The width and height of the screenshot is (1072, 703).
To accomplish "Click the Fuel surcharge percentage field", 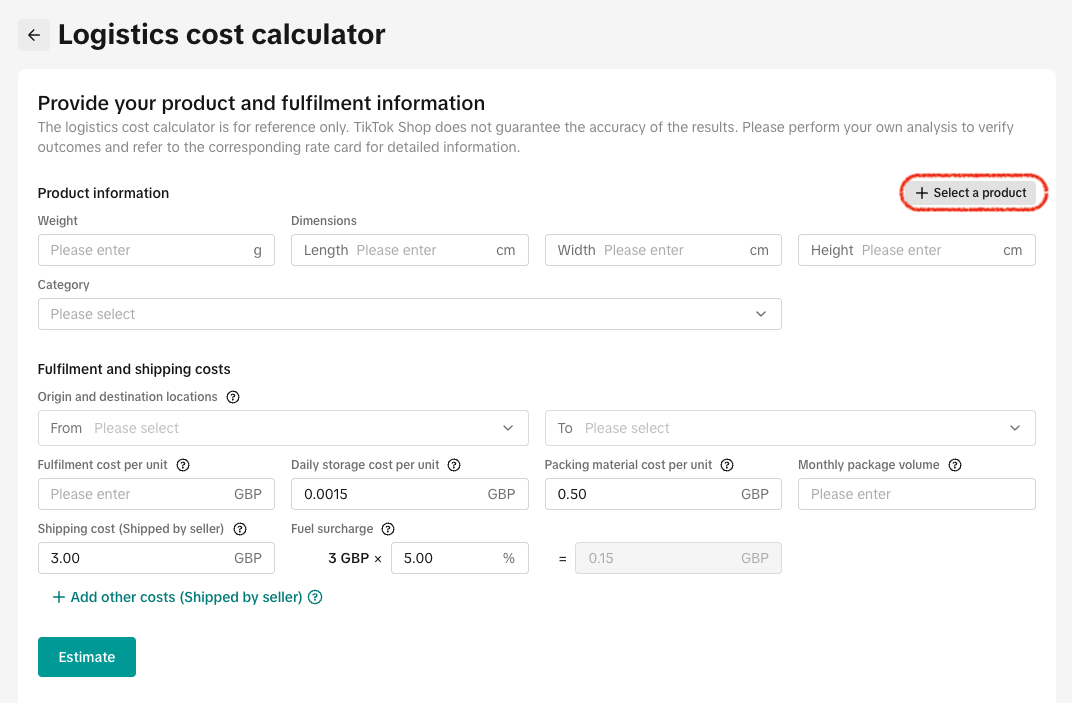I will pos(445,558).
